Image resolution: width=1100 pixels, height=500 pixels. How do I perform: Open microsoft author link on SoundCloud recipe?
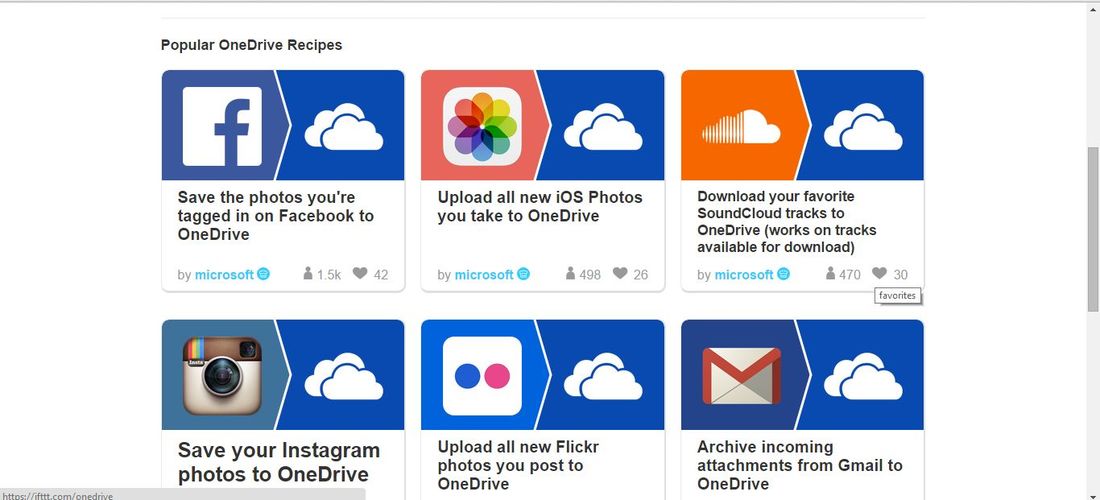744,275
